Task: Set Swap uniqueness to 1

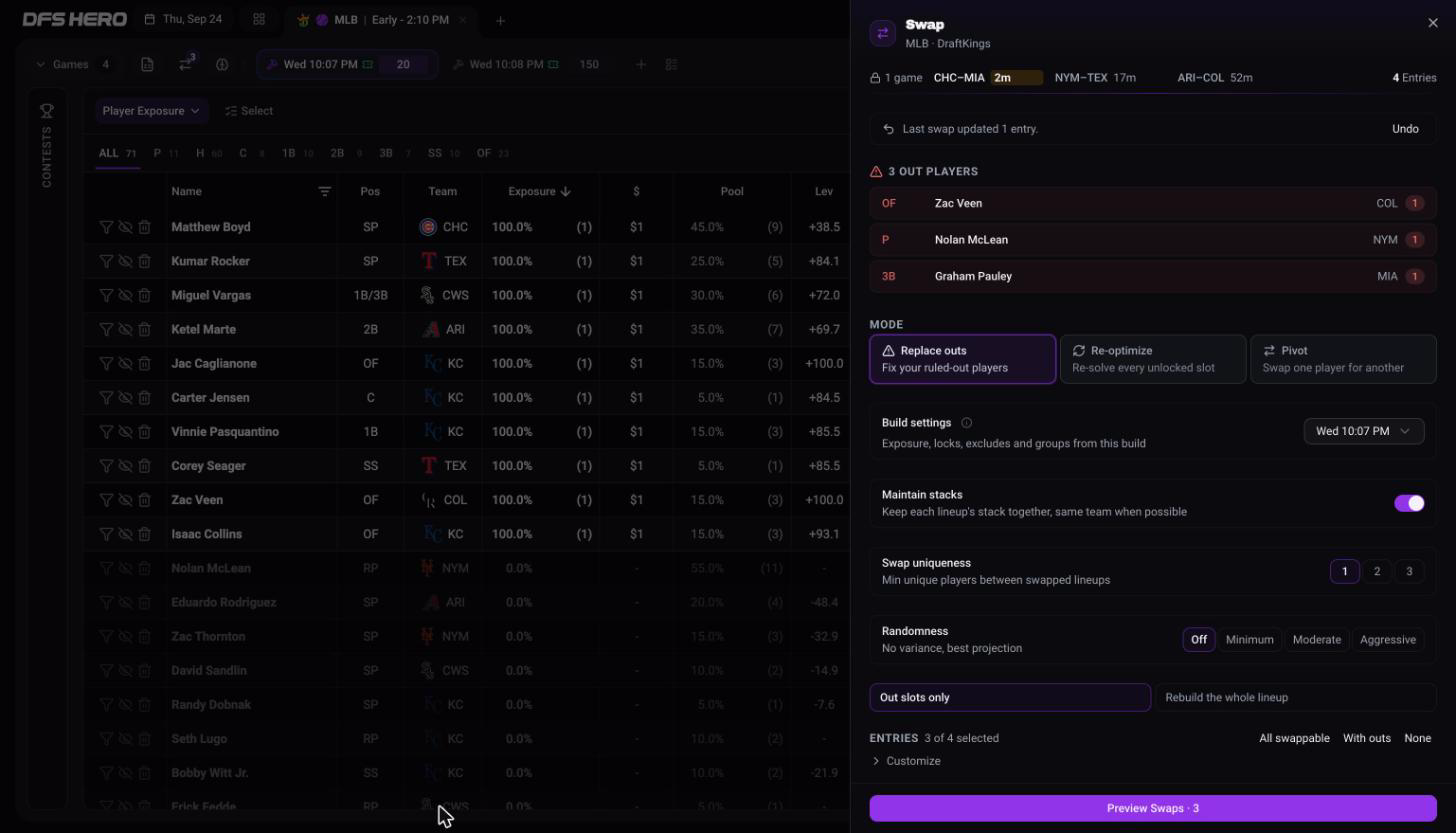Action: [x=1344, y=571]
